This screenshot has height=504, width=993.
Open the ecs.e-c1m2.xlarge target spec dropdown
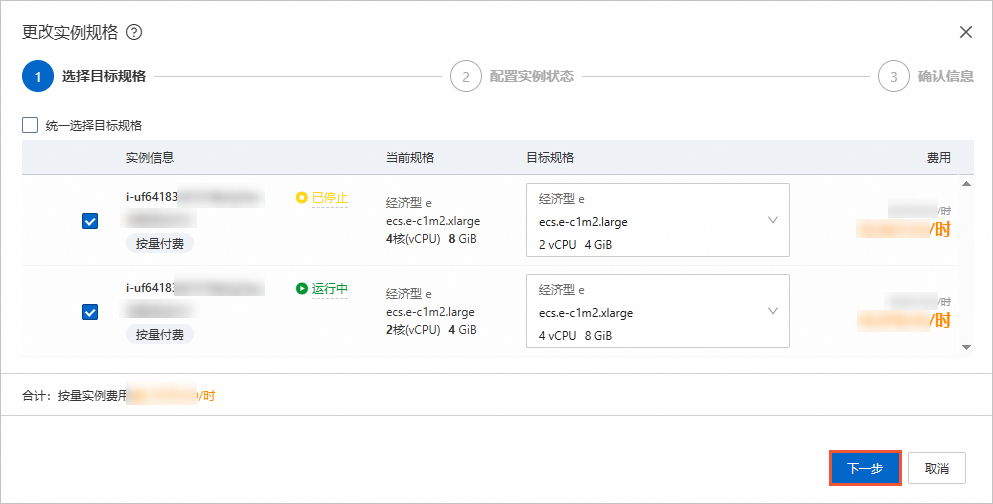657,311
